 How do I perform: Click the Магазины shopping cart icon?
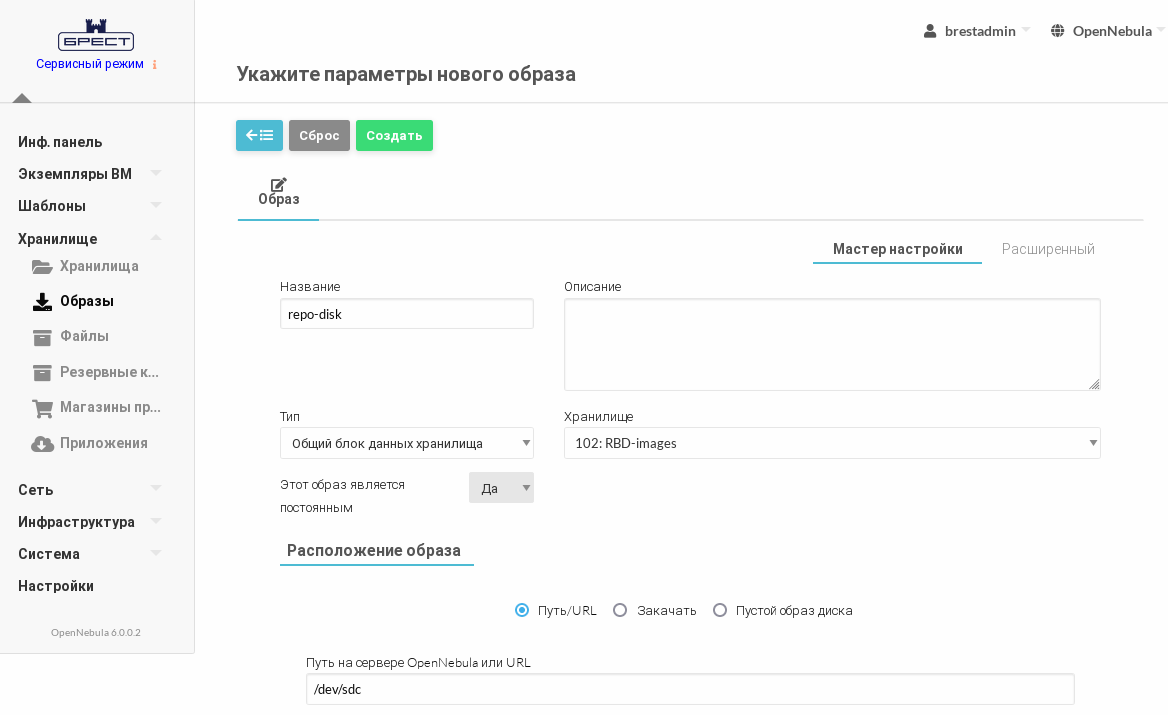(x=42, y=408)
